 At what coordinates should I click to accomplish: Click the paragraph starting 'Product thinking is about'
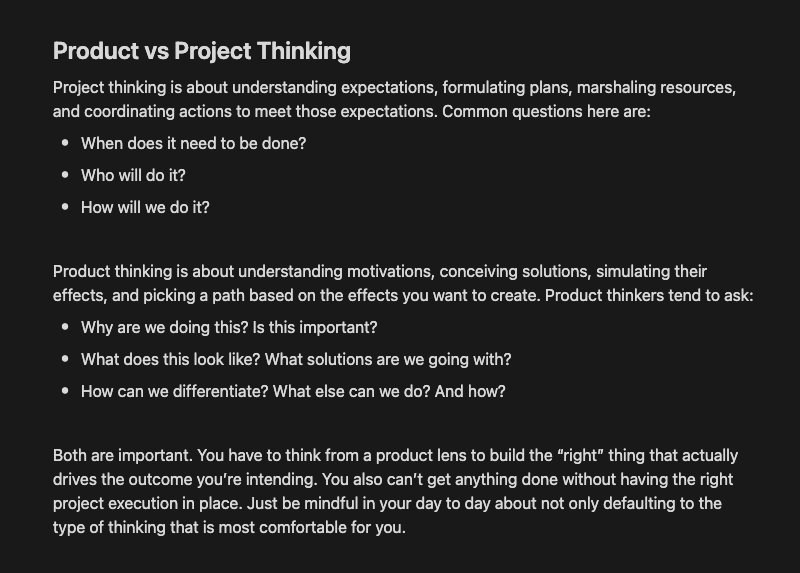point(403,283)
